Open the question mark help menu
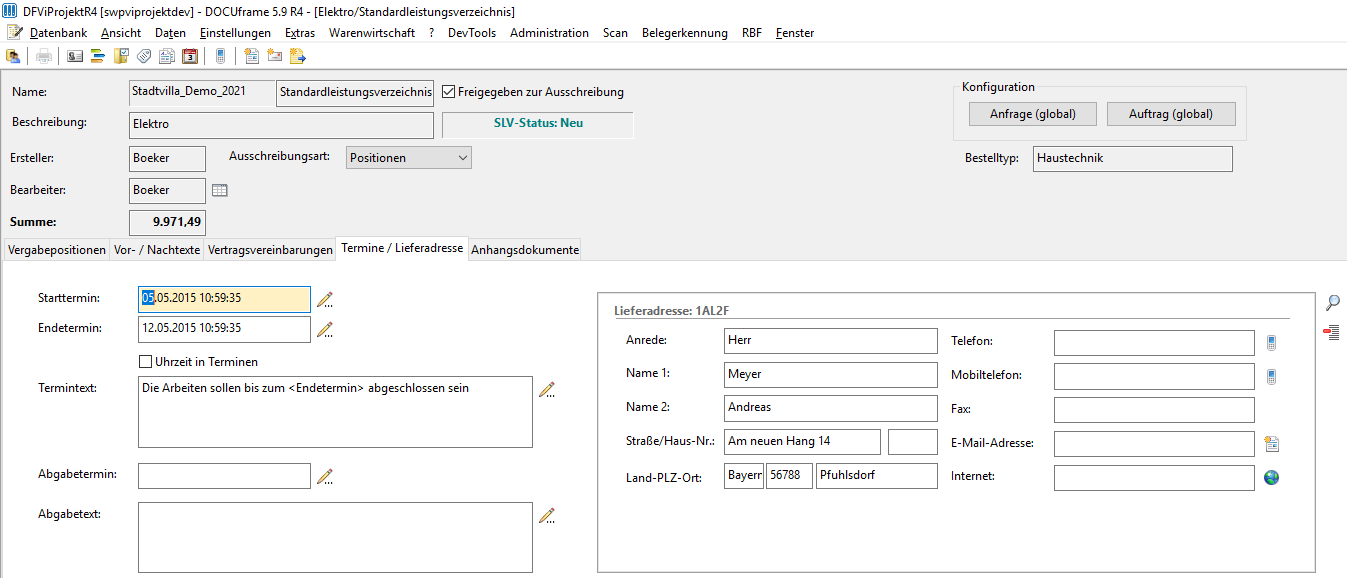The height and width of the screenshot is (578, 1347). [431, 33]
